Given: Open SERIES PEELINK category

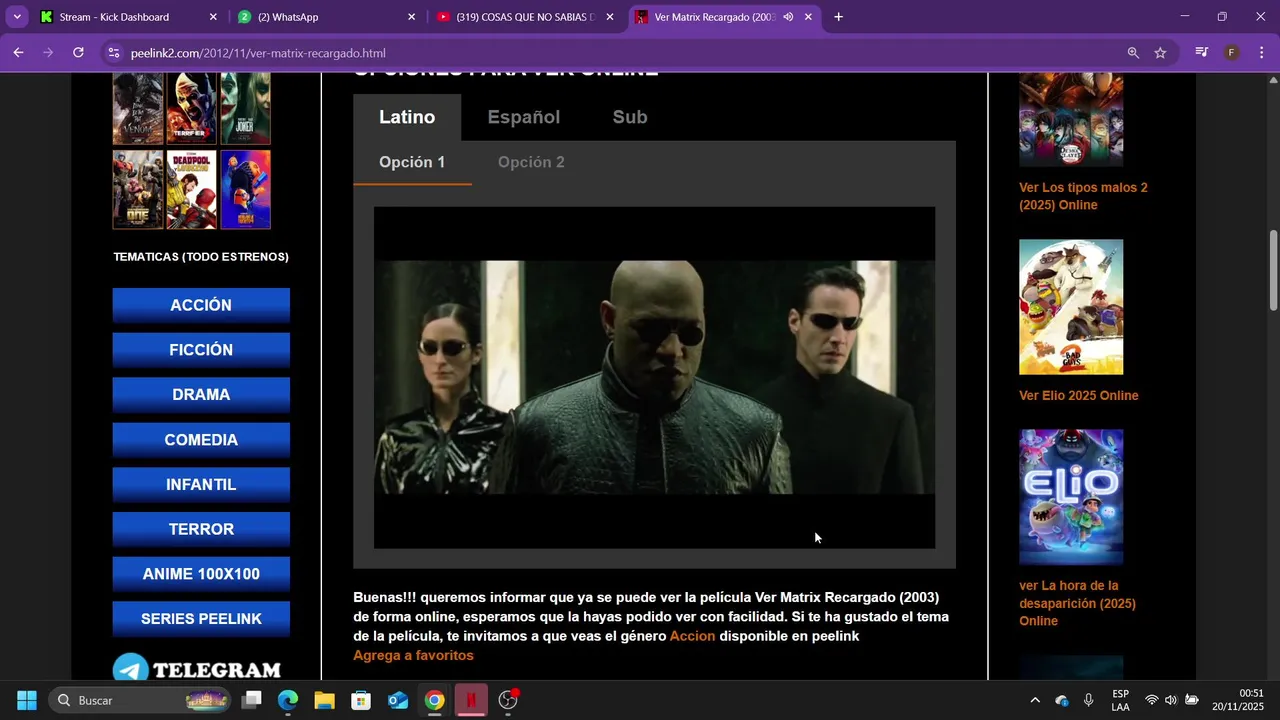Looking at the screenshot, I should pos(201,619).
